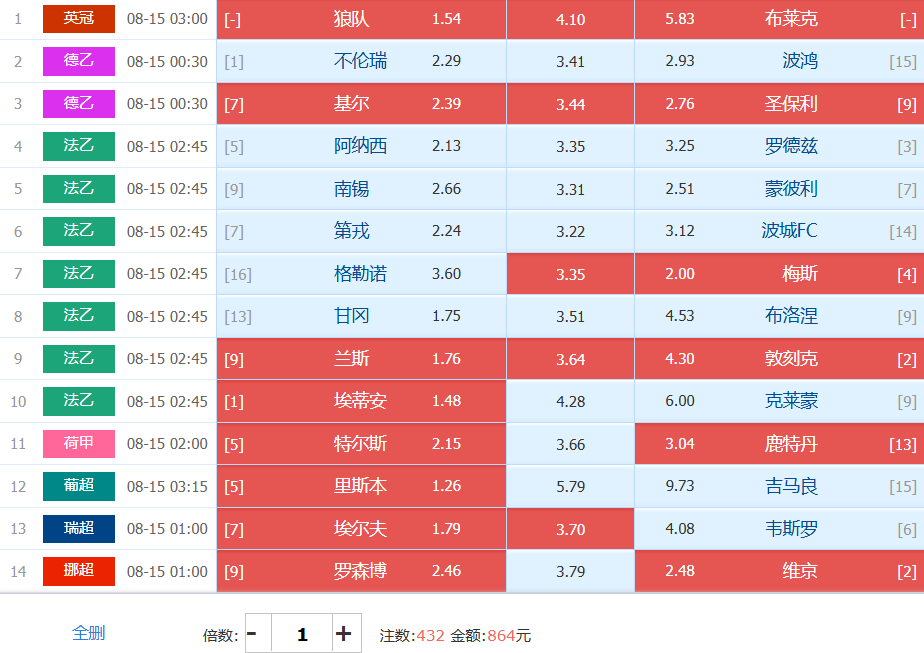924x653 pixels.
Task: Select 第戎 home win odds 2.24
Action: coord(361,231)
